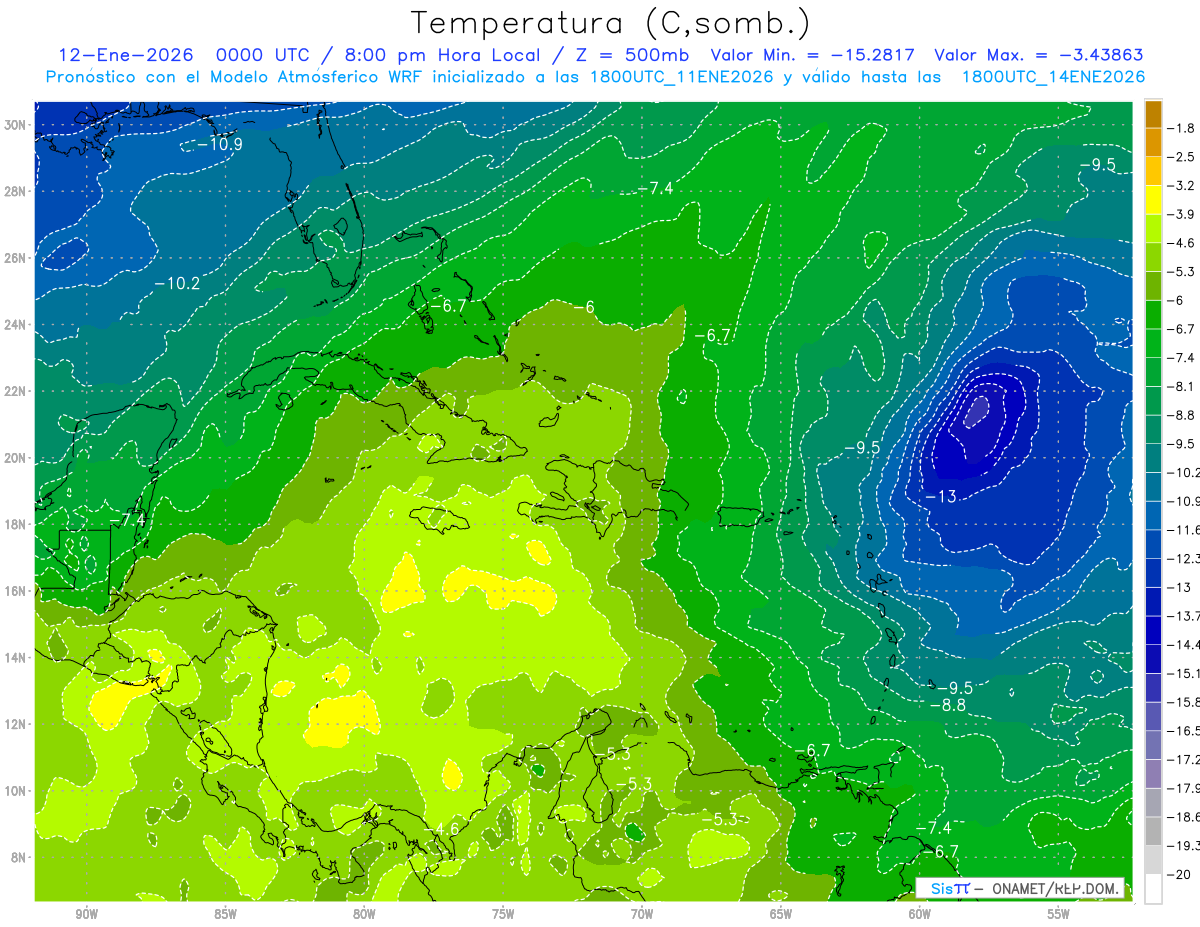Click the legend value -15.1
Image resolution: width=1200 pixels, height=927 pixels.
(x=1182, y=673)
